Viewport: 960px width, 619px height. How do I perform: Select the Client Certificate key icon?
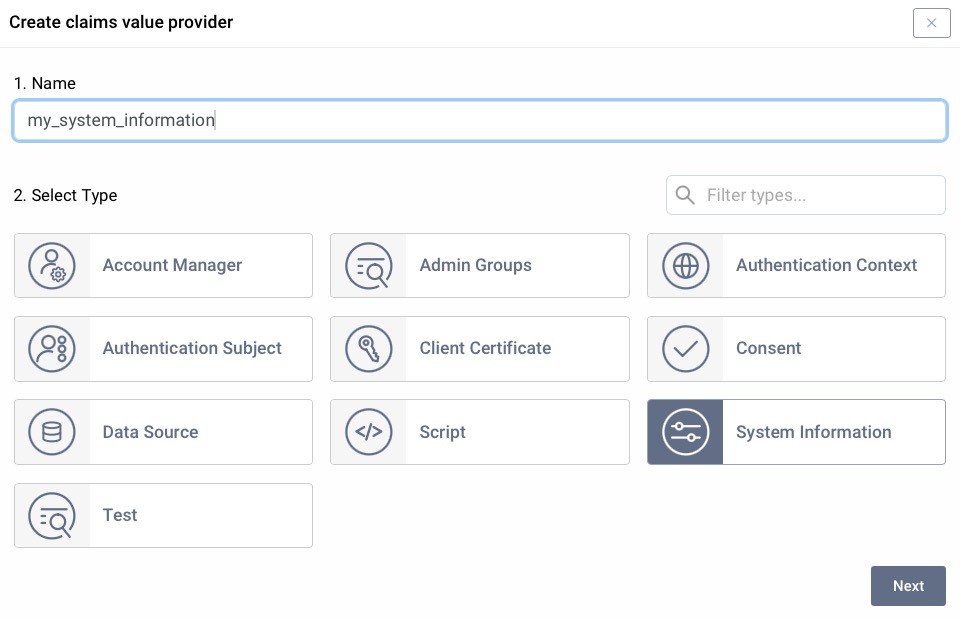tap(369, 348)
